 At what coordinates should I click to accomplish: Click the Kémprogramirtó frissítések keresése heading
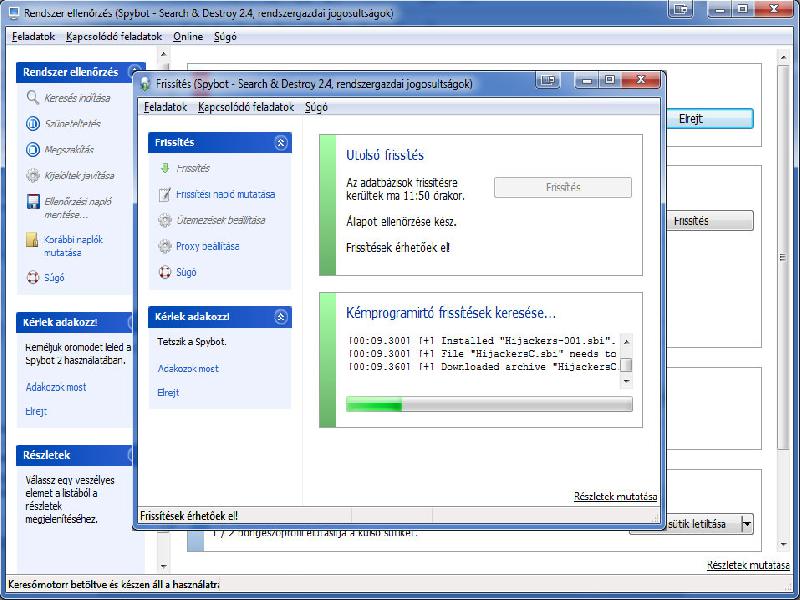pos(451,312)
